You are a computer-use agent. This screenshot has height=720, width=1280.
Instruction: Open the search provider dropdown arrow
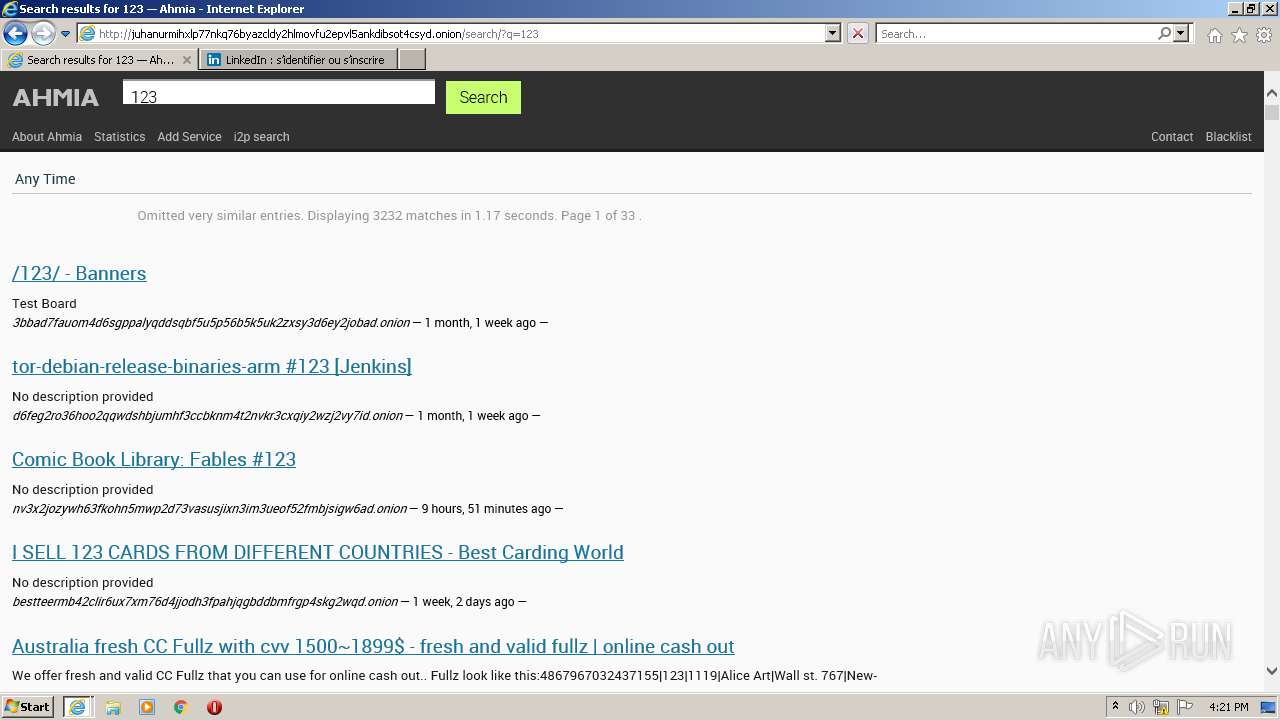(x=1181, y=33)
